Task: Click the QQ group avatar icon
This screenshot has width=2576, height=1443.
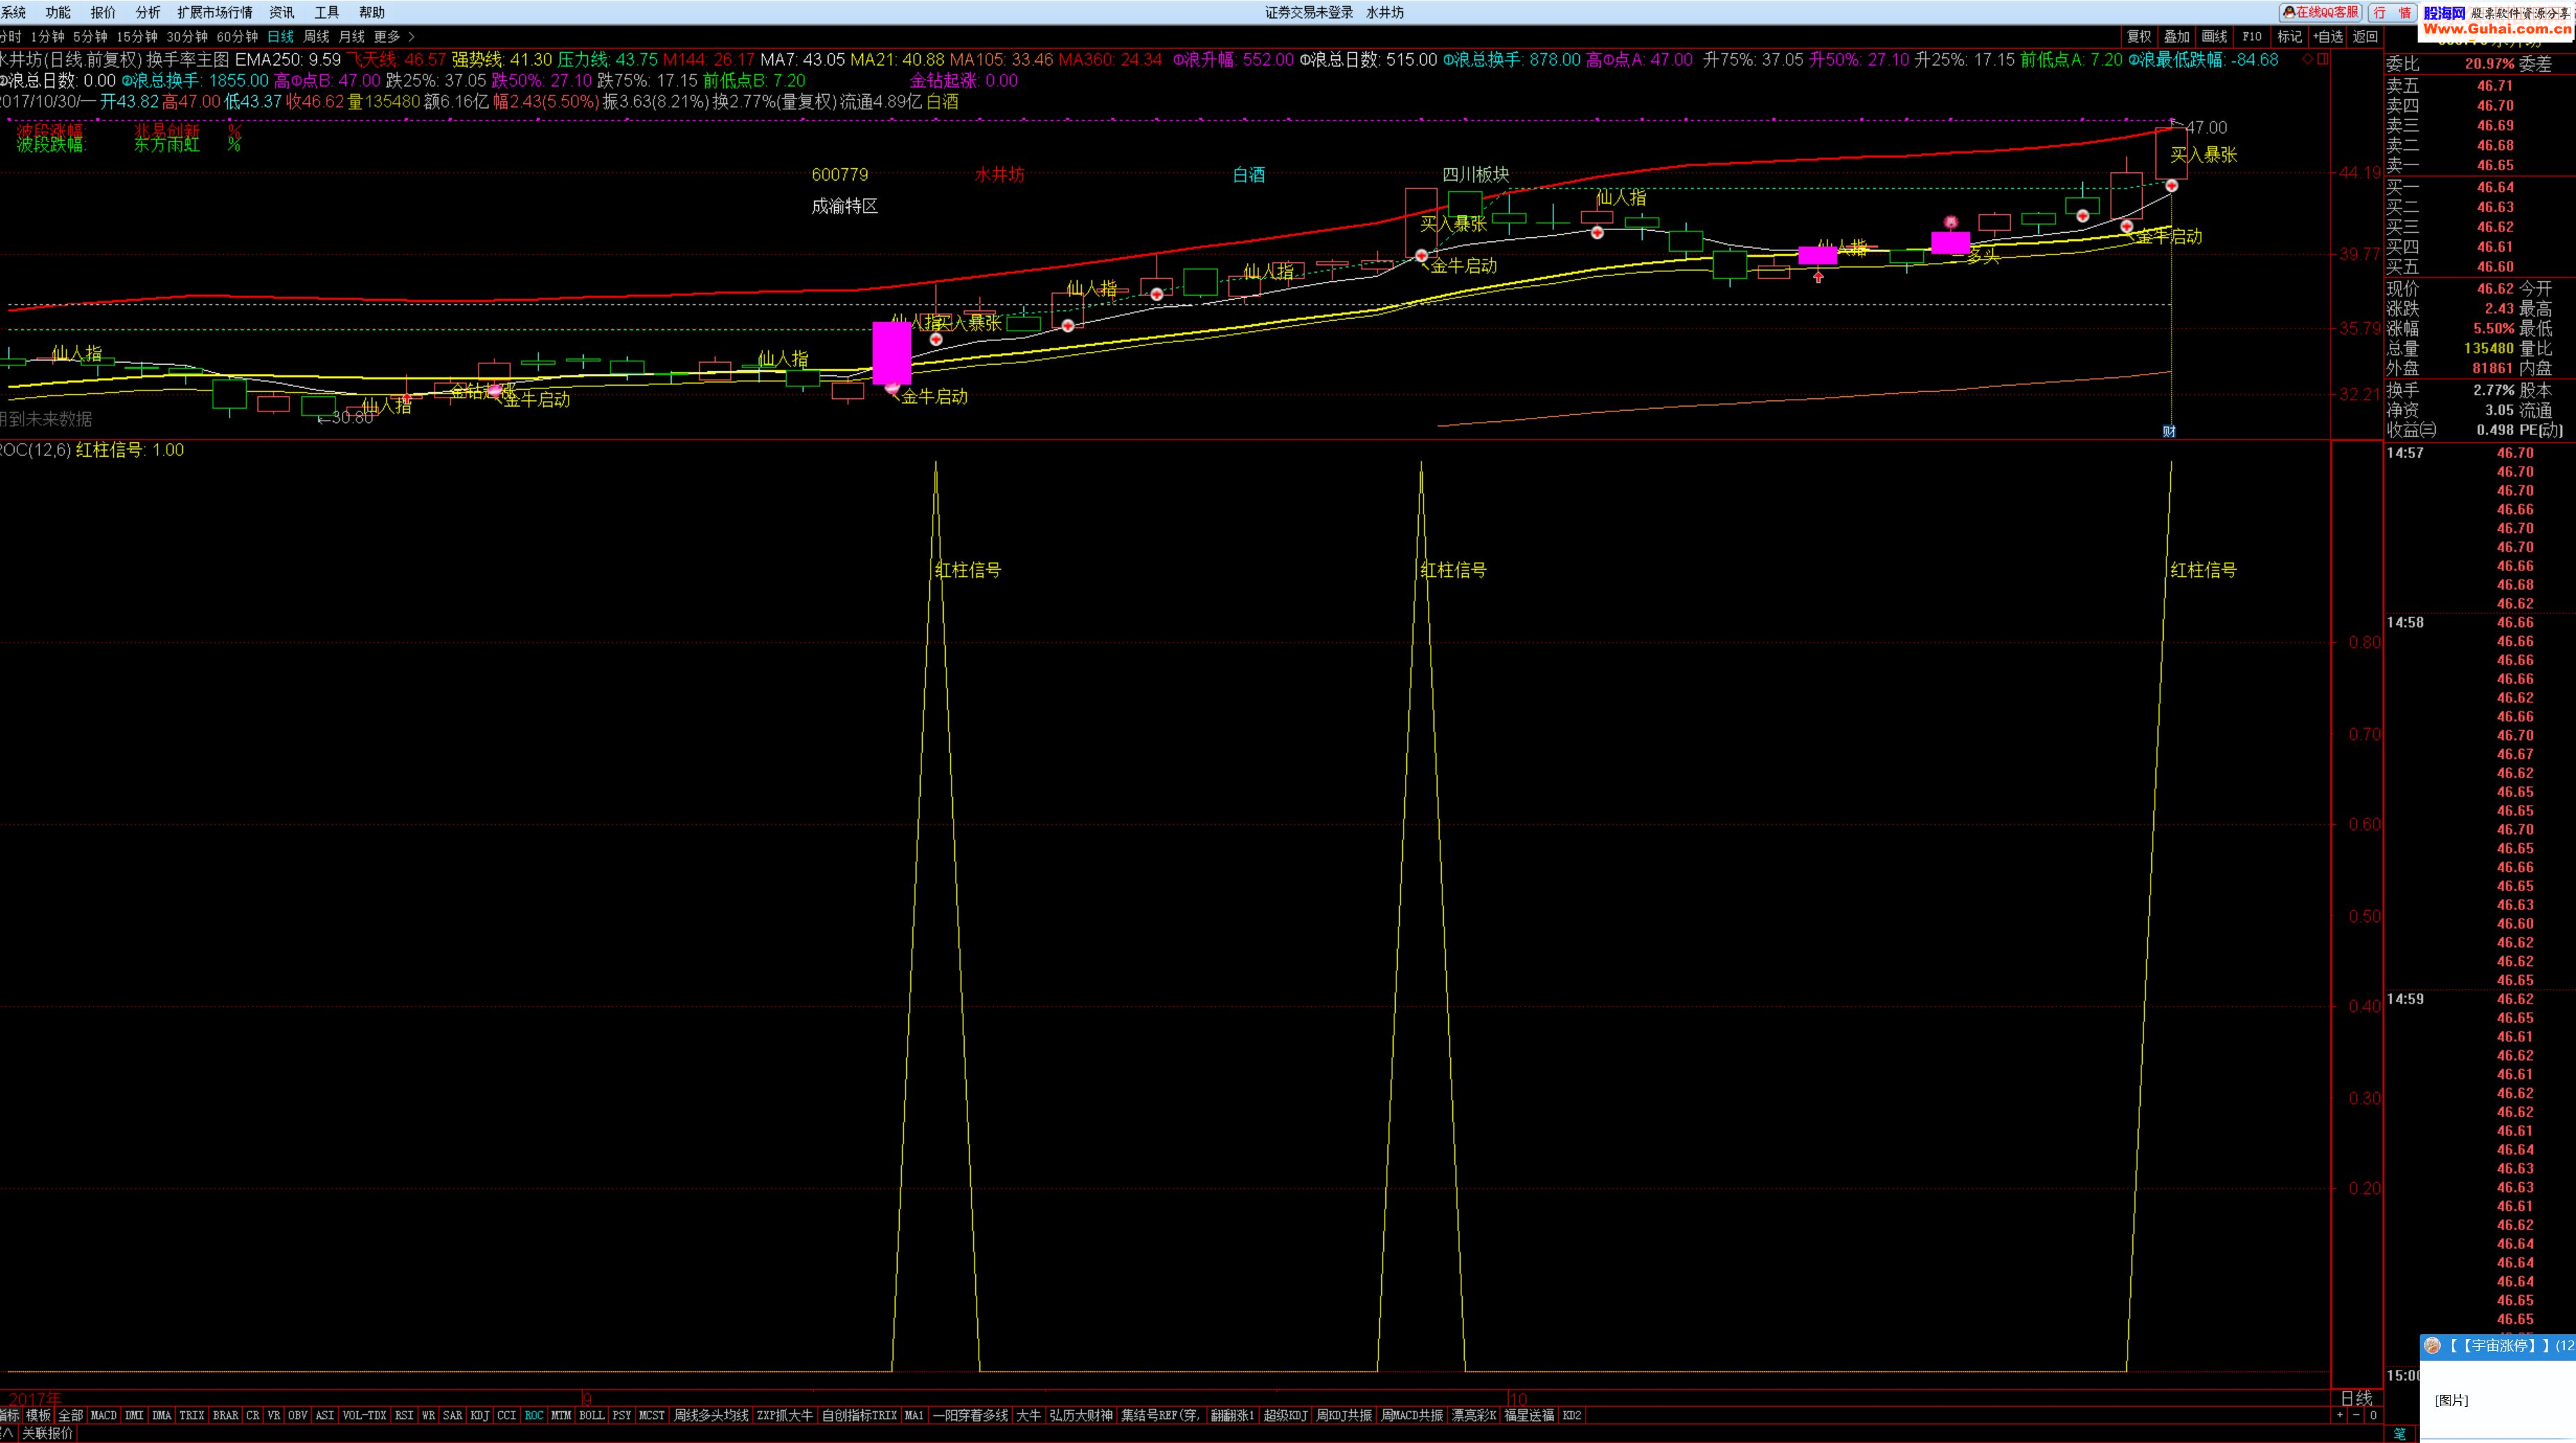Action: tap(2432, 1346)
